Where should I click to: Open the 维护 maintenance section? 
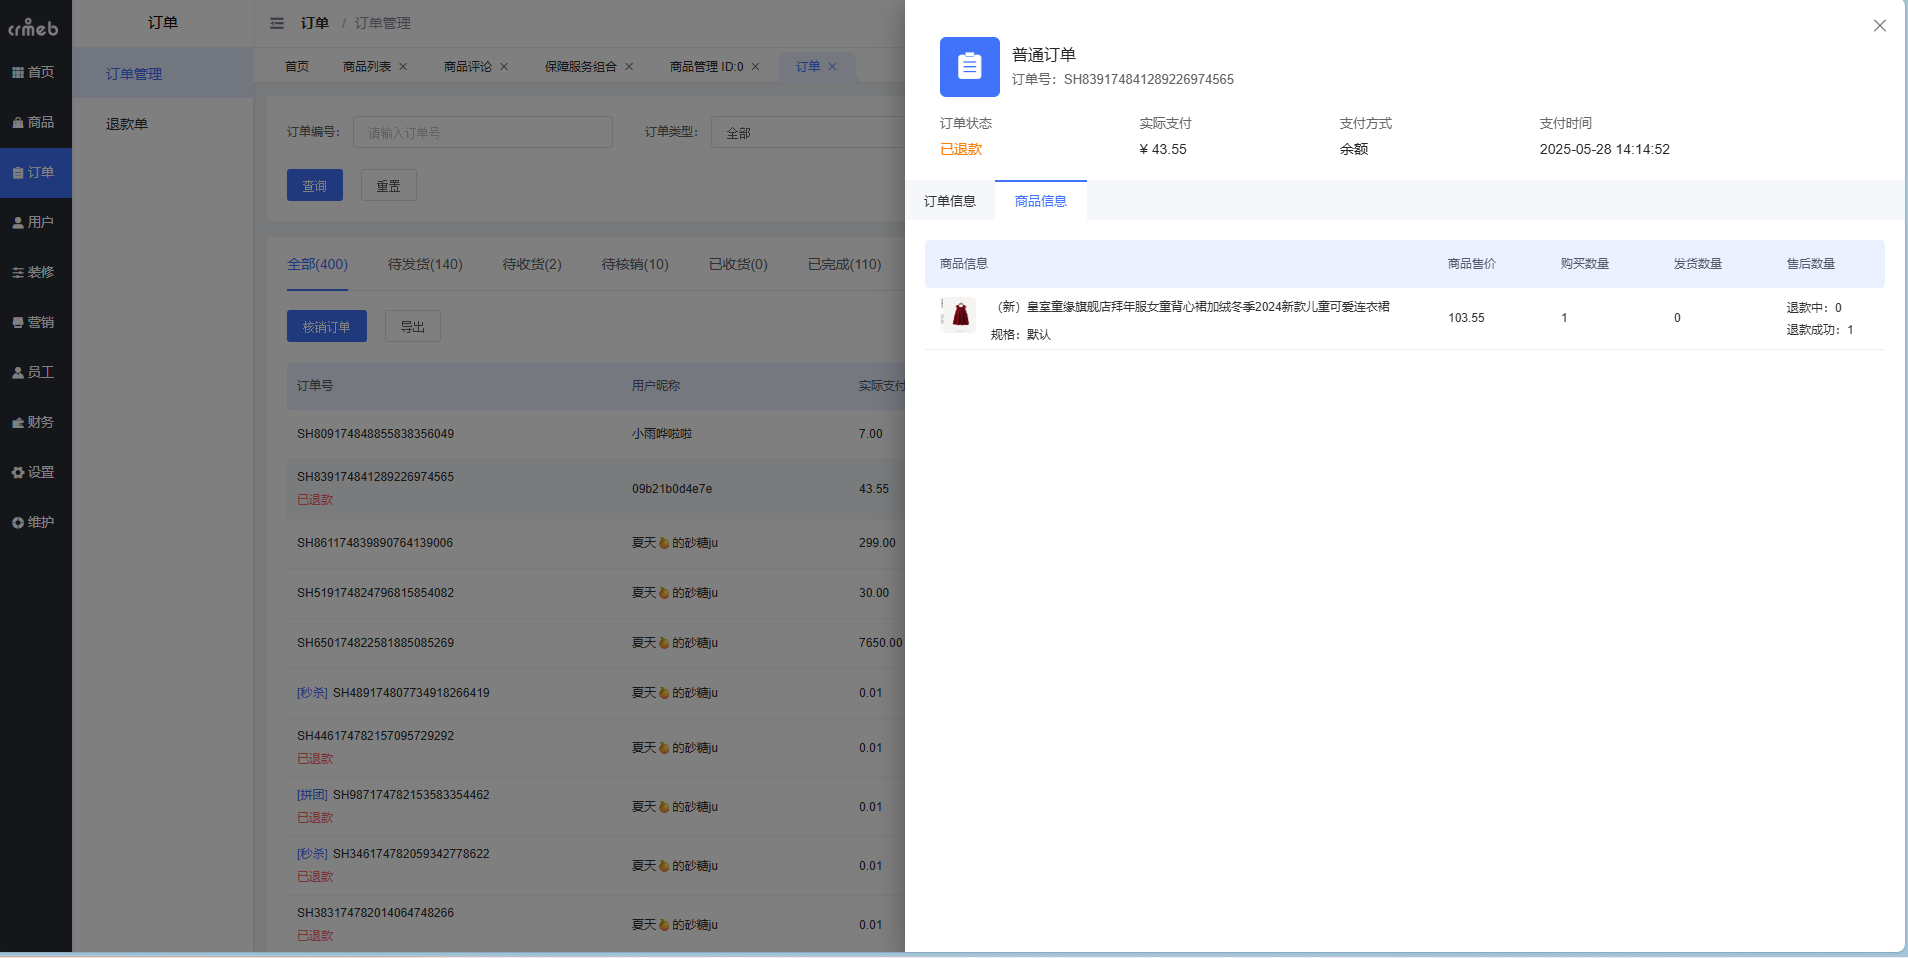coord(36,521)
